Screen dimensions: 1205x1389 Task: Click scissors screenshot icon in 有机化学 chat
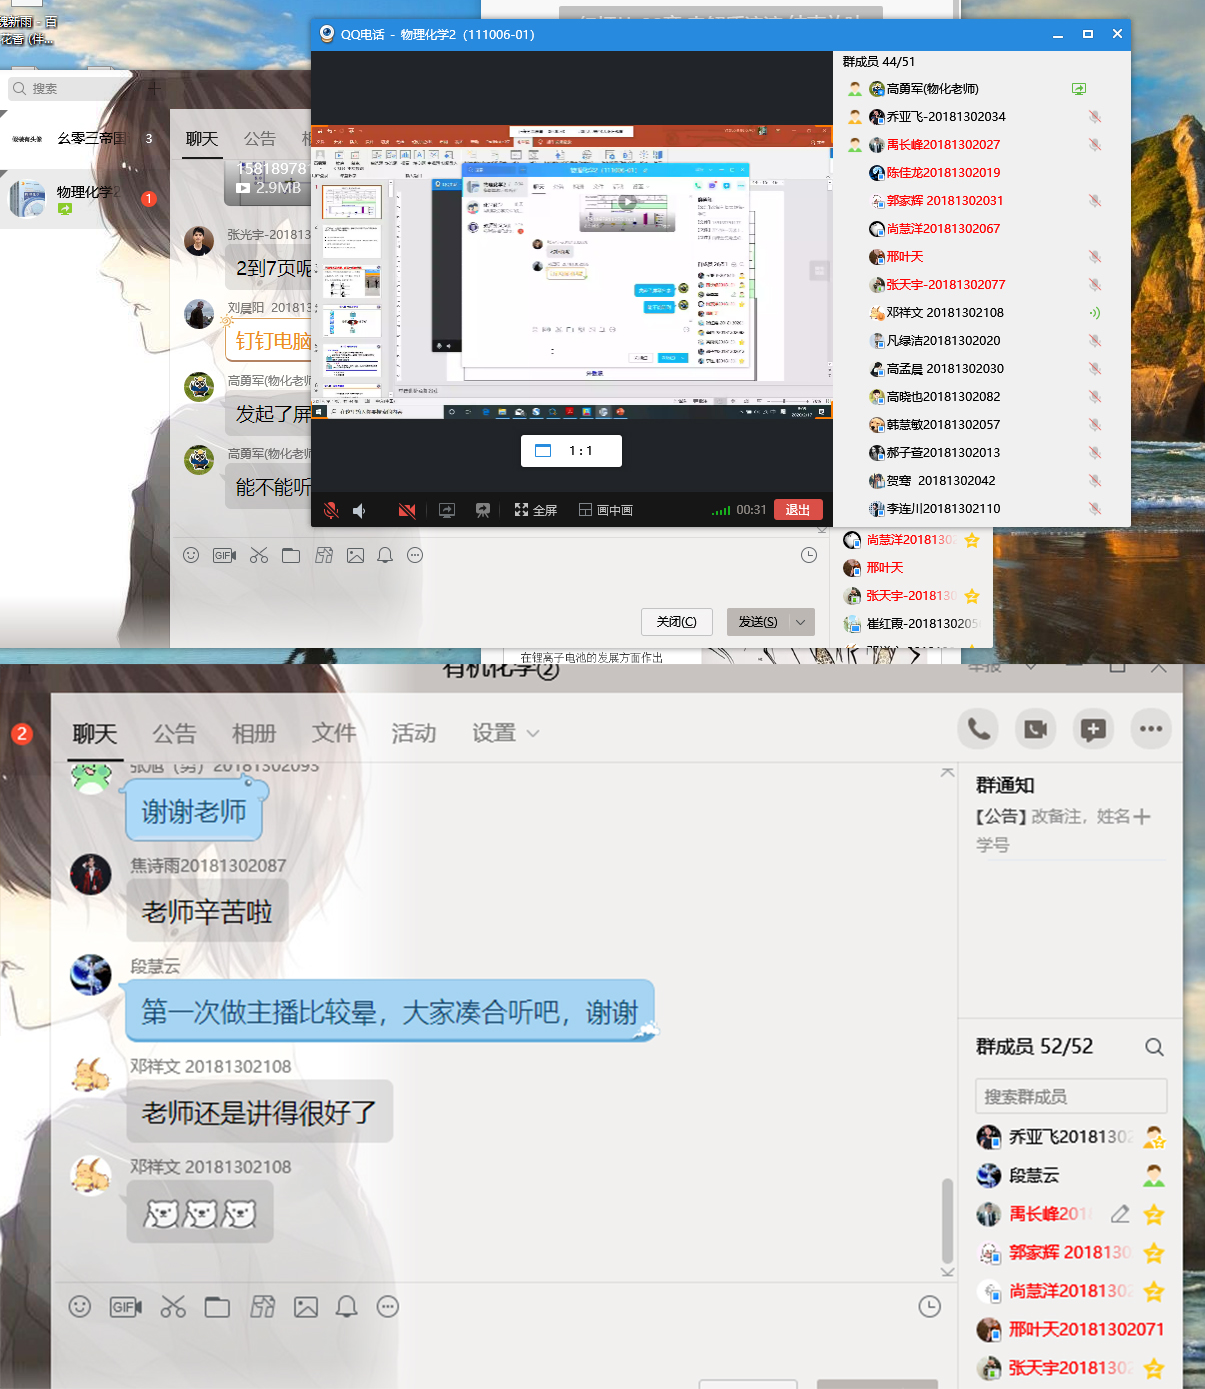(173, 1306)
